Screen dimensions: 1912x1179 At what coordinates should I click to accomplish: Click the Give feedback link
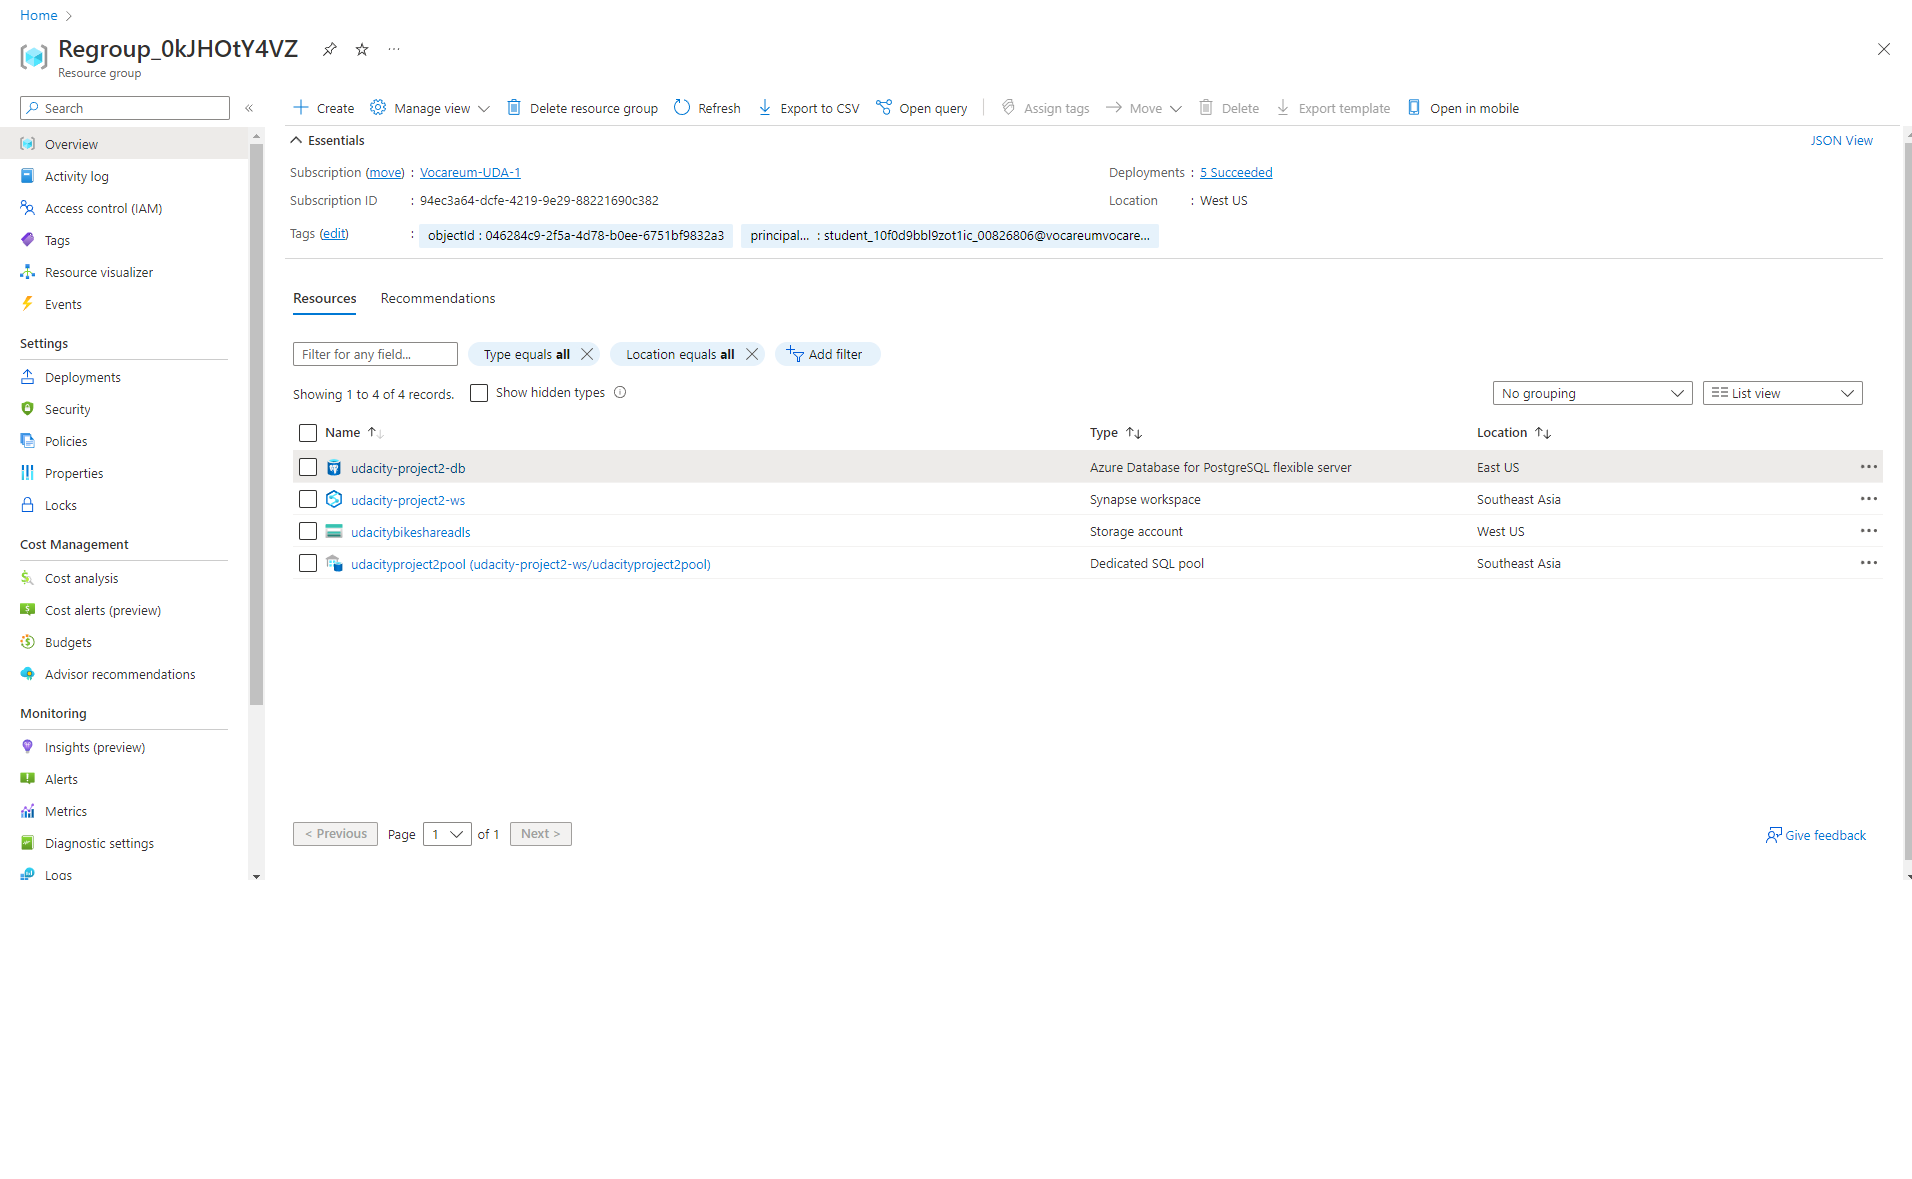1816,835
